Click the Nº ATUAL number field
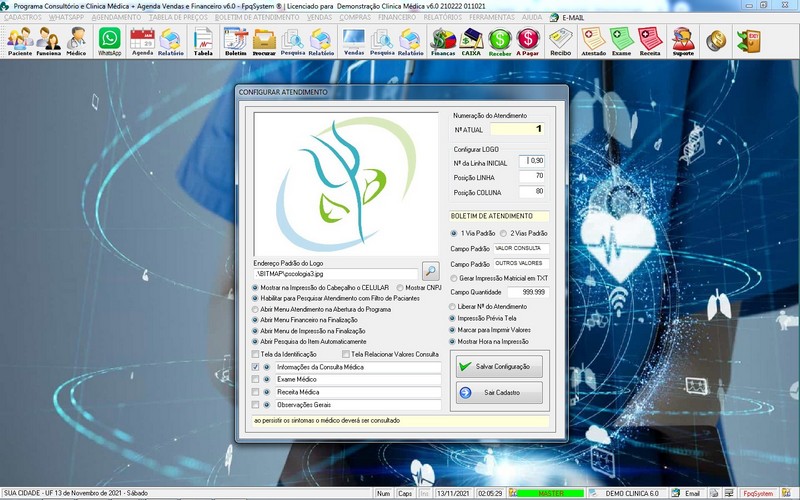Image resolution: width=800 pixels, height=500 pixels. pos(517,129)
